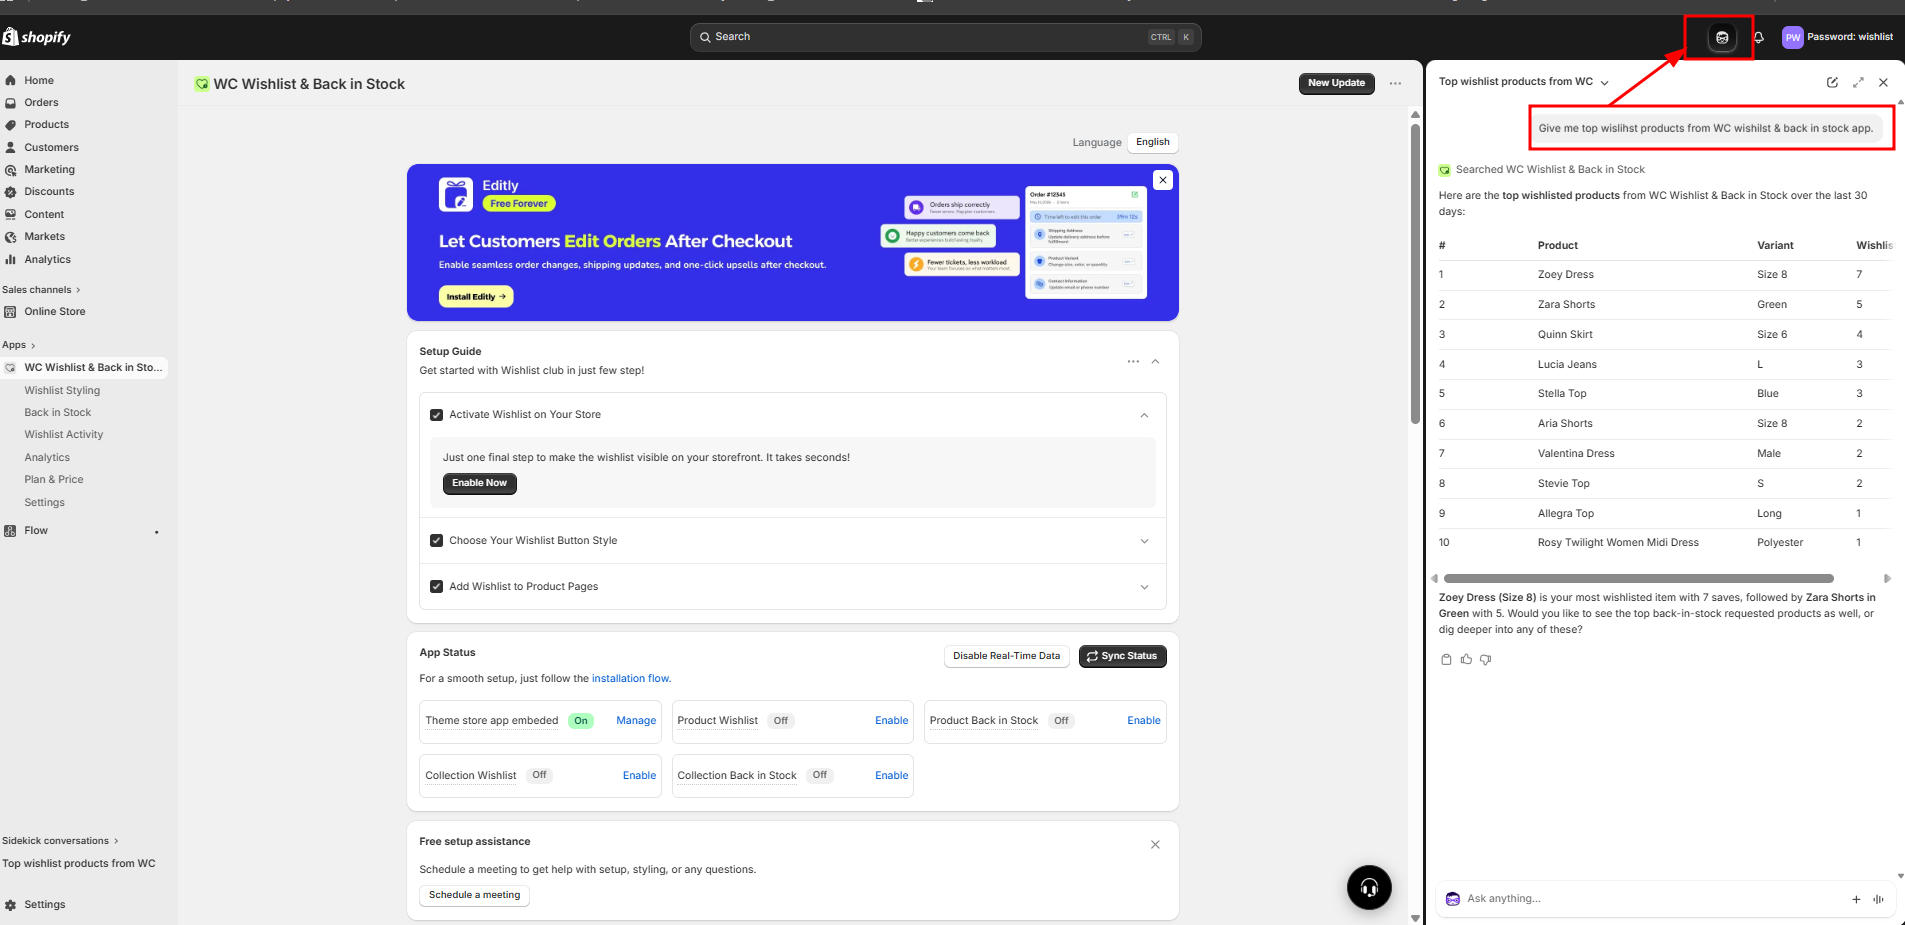Screen dimensions: 1905x925
Task: Click the Sync Status button
Action: pos(1122,656)
